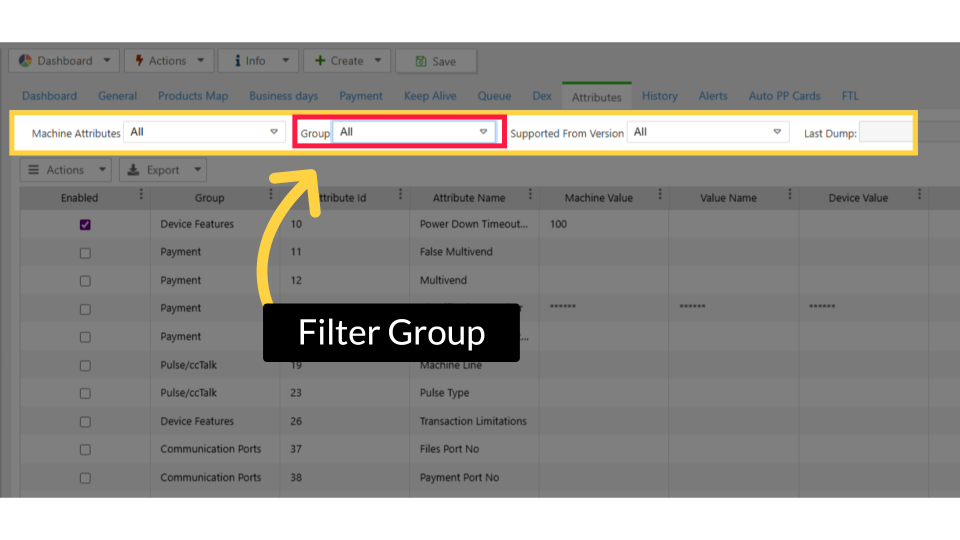Enable the Files Port No checkbox
Image resolution: width=960 pixels, height=540 pixels.
tap(85, 450)
